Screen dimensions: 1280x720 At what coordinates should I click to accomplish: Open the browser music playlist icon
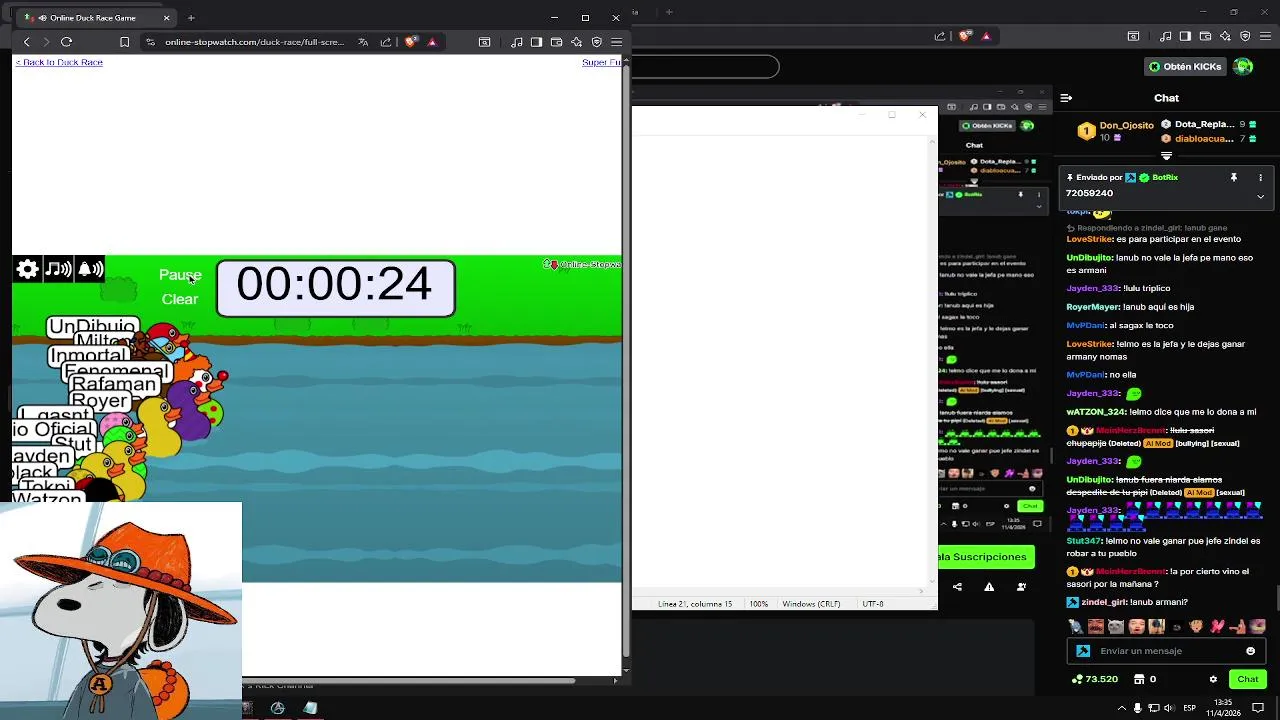tap(517, 42)
